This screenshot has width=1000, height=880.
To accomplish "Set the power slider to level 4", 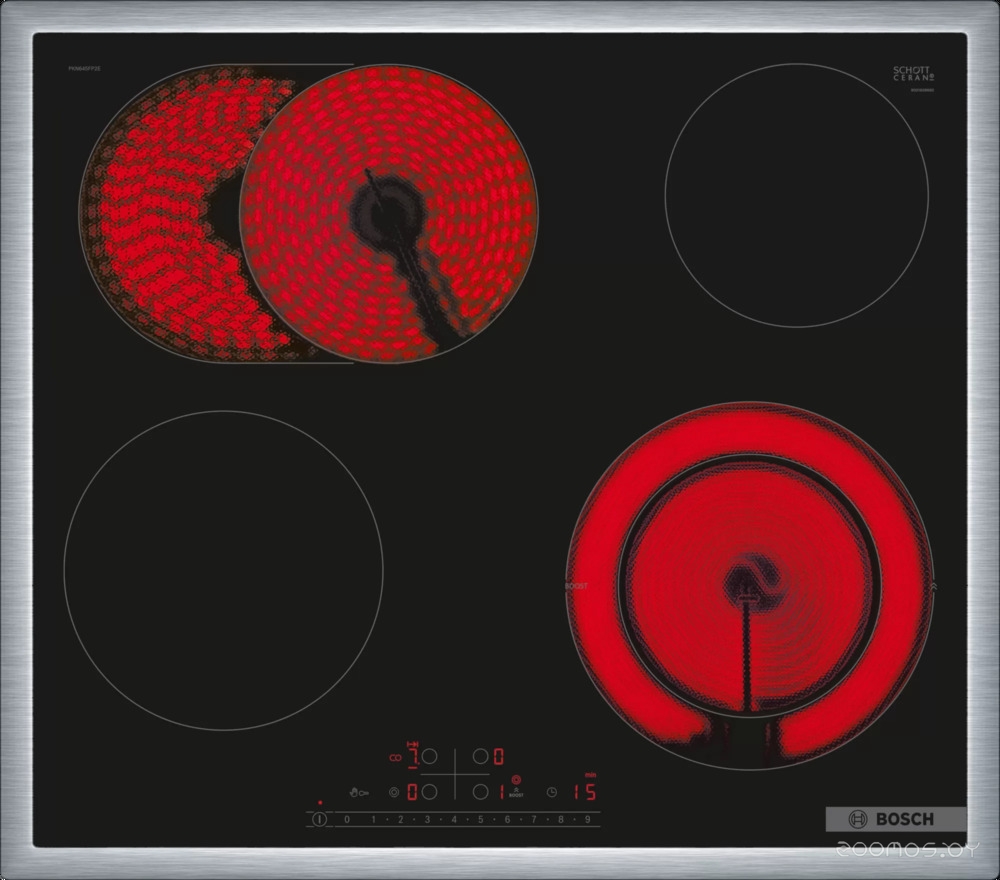I will pyautogui.click(x=454, y=819).
